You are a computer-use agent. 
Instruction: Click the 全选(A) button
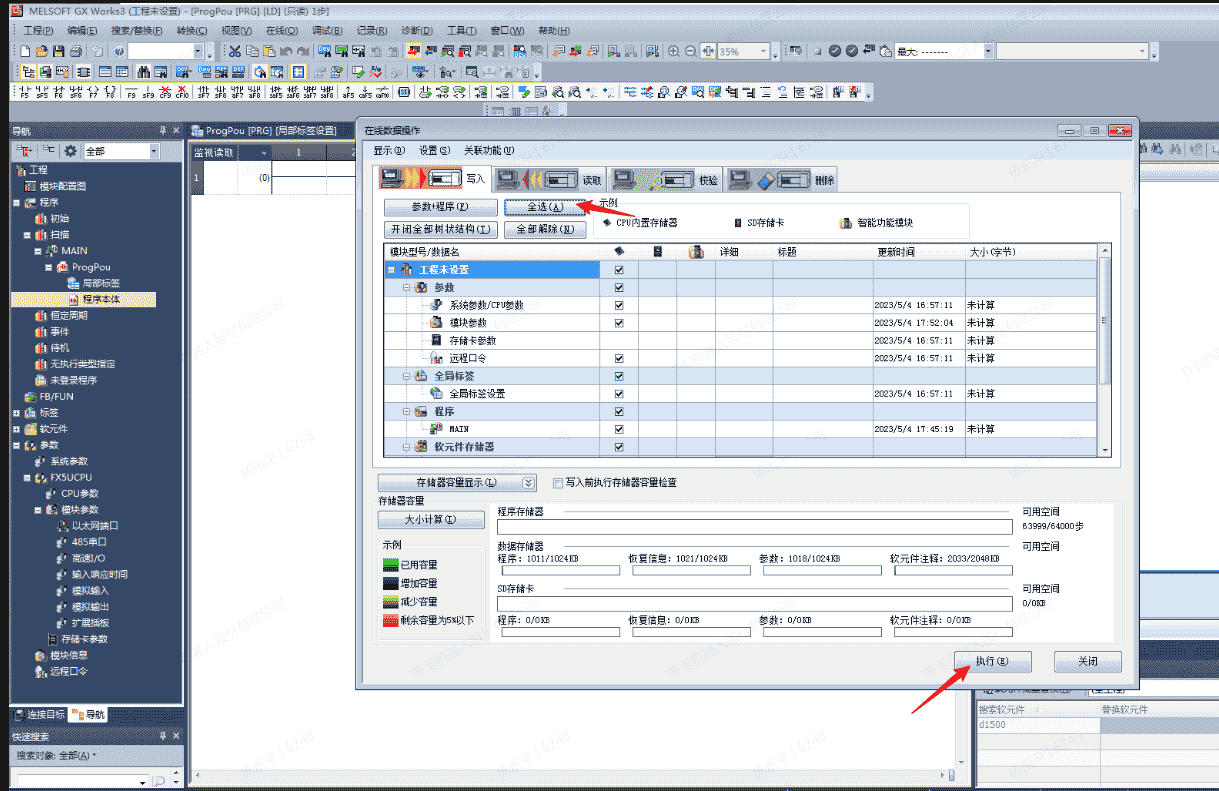click(x=545, y=207)
